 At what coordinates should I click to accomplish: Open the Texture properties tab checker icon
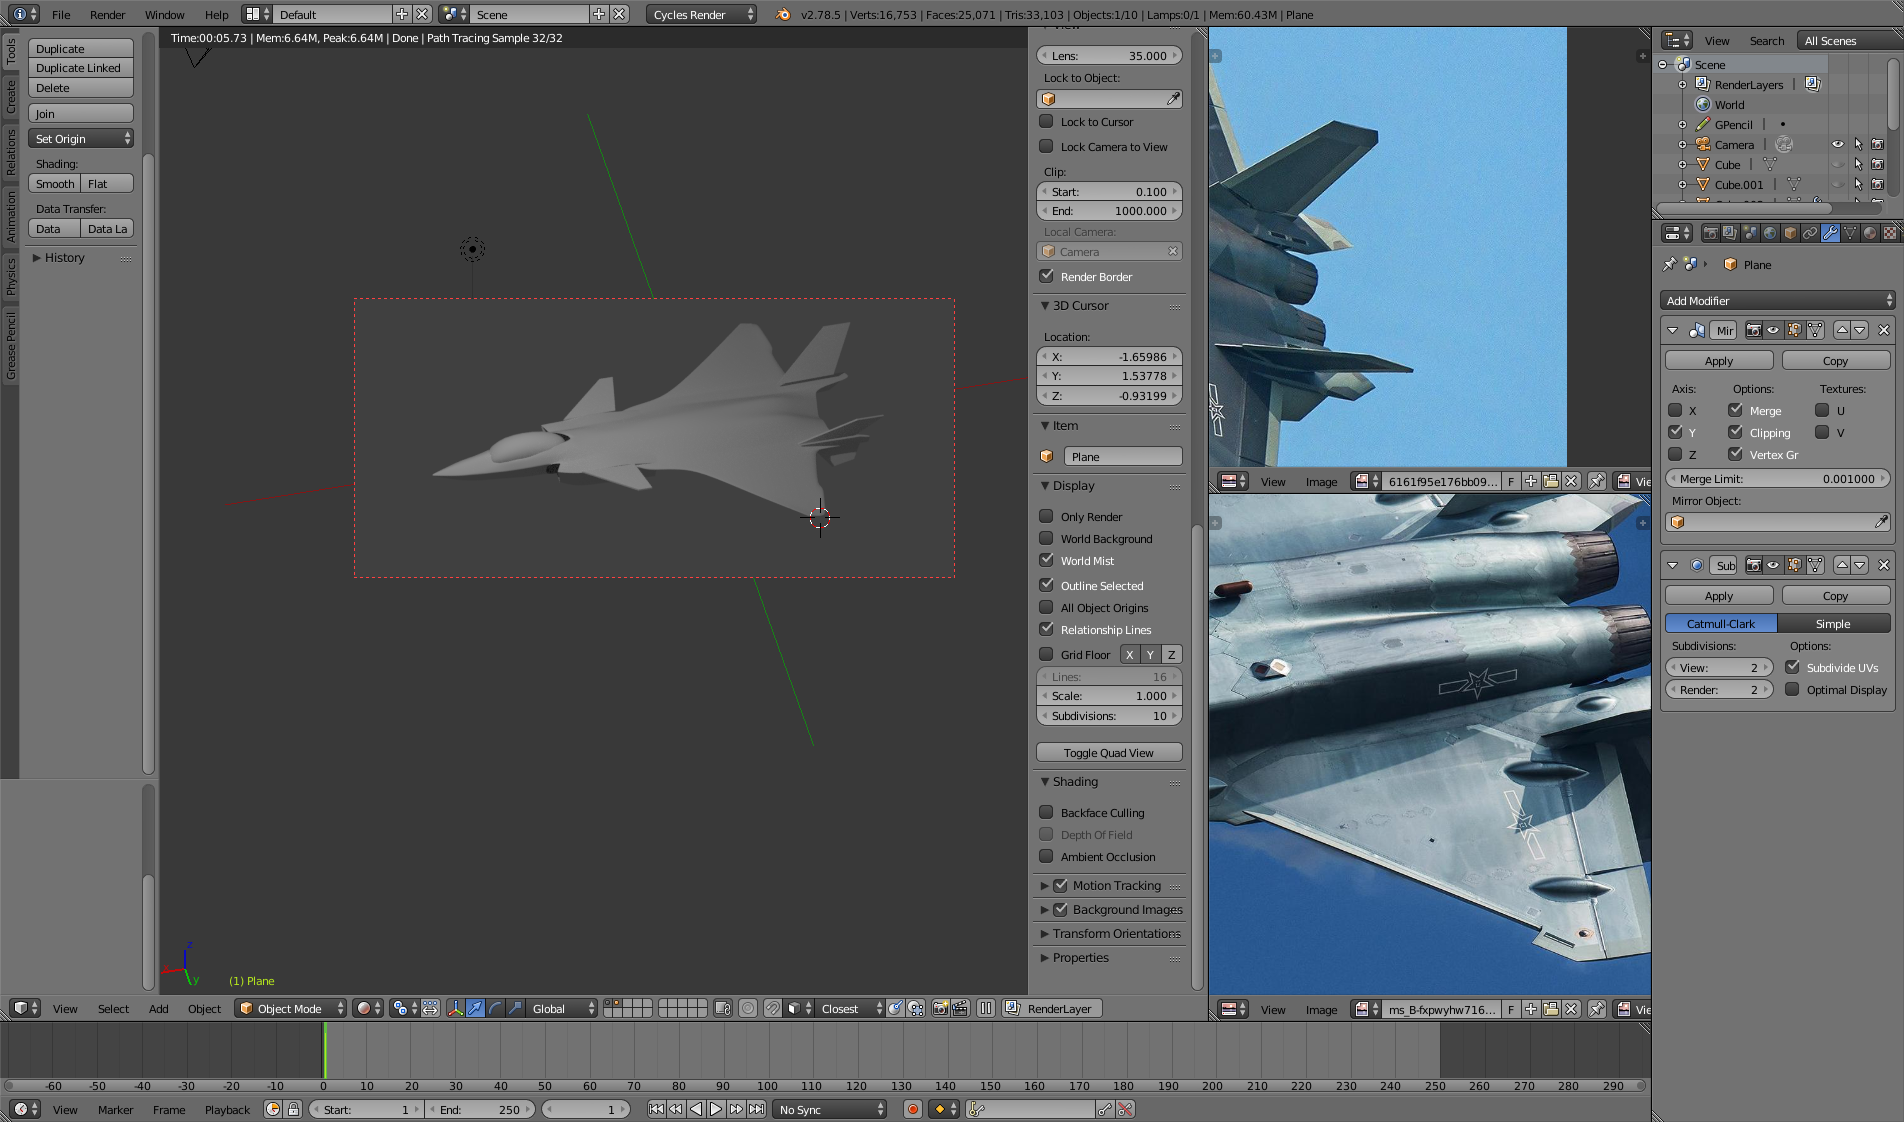pyautogui.click(x=1890, y=233)
